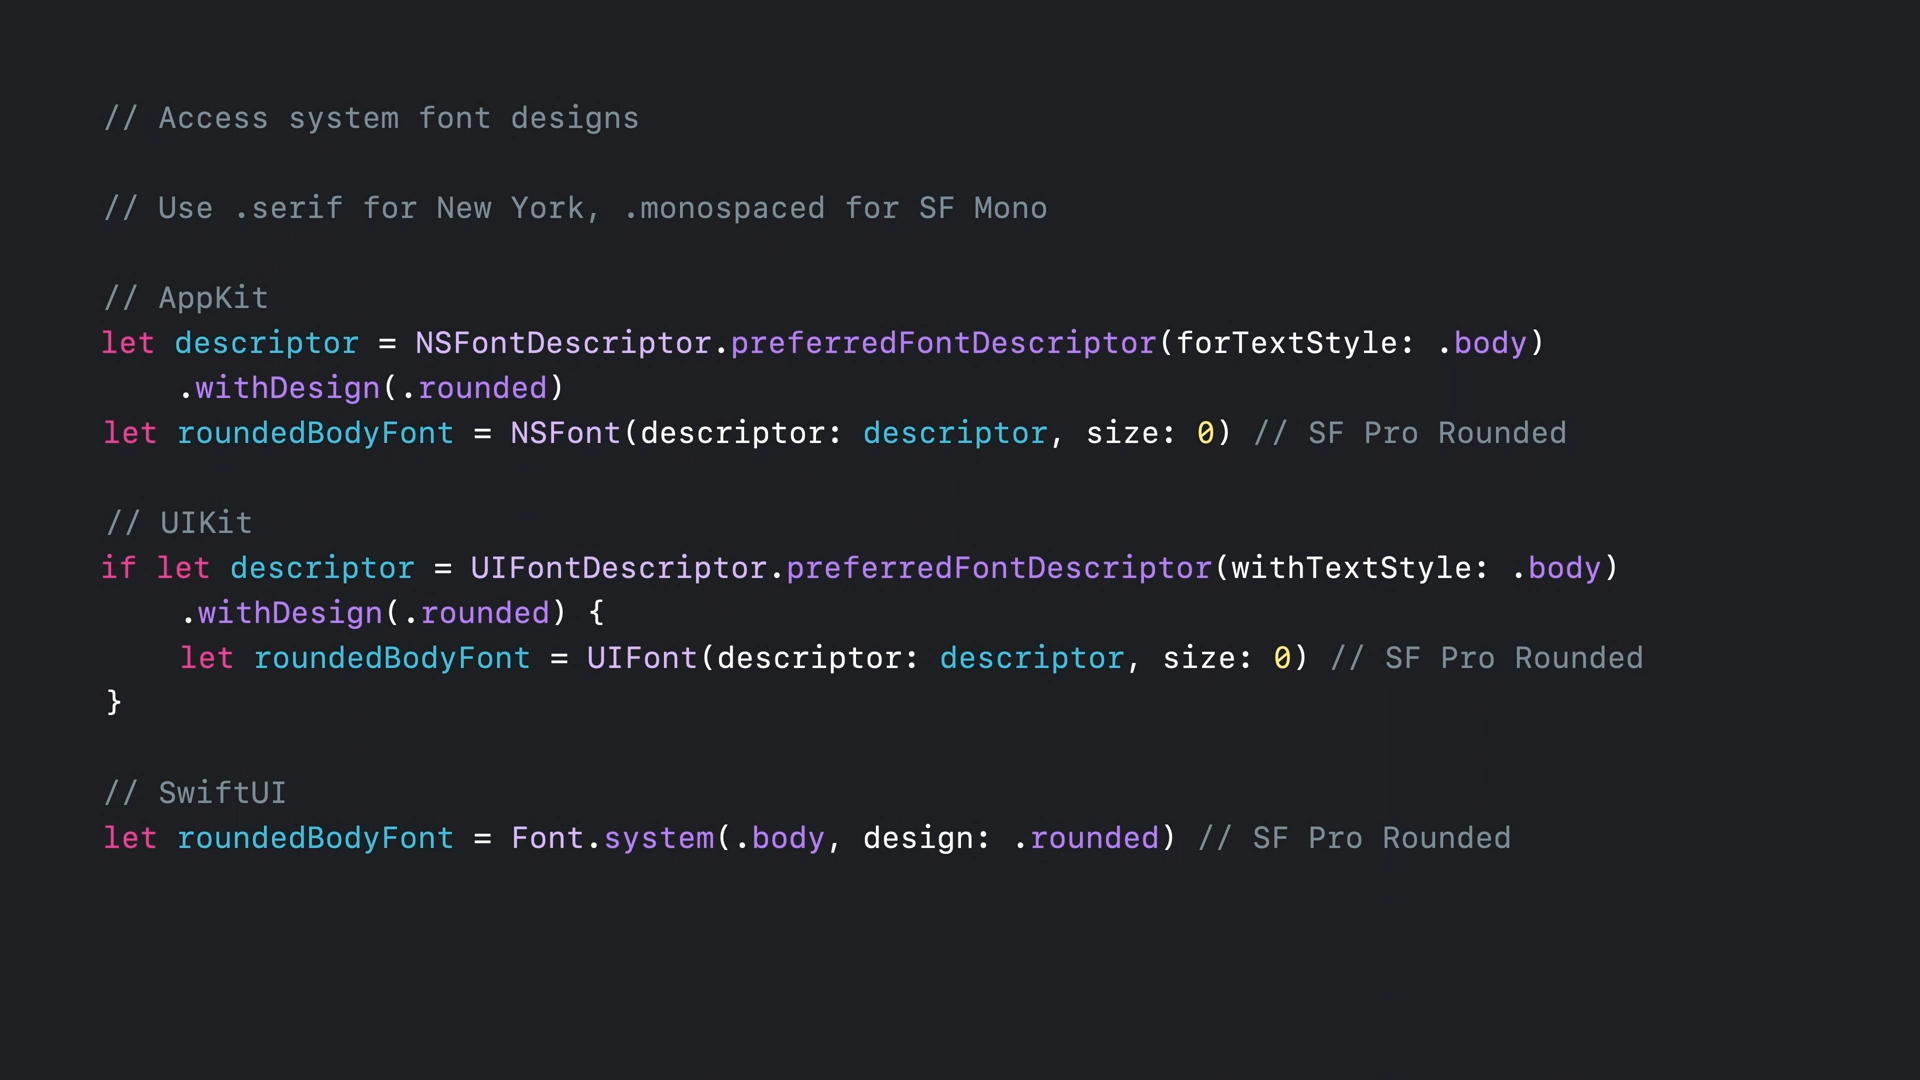Select the SF Pro Rounded comment on the SwiftUI line
Viewport: 1920px width, 1080px height.
1354,838
